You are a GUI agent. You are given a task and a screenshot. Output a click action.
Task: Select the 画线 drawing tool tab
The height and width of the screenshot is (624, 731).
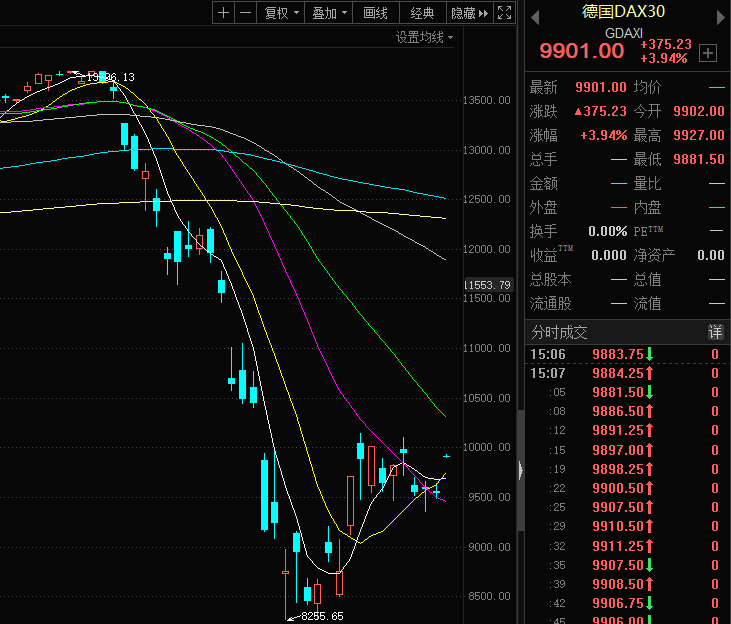coord(376,13)
